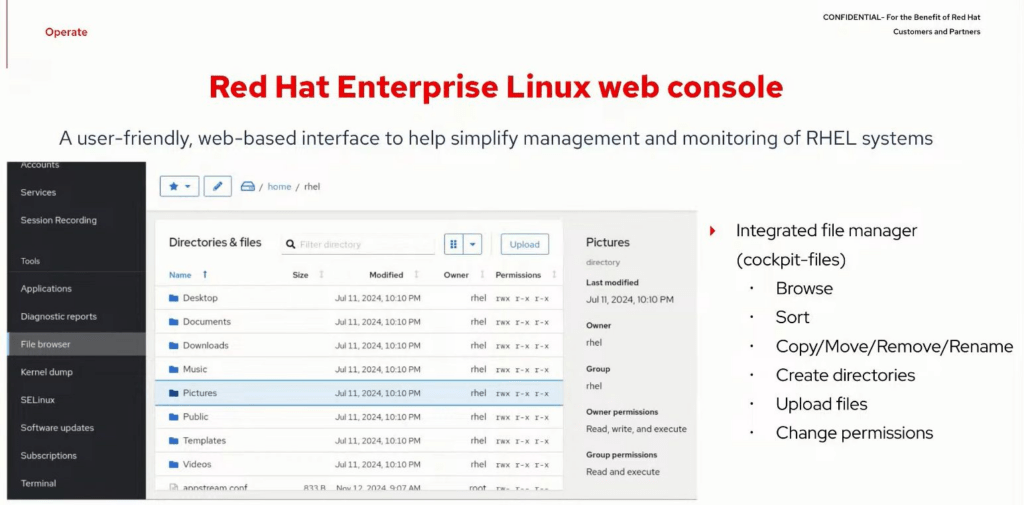Image resolution: width=1024 pixels, height=505 pixels.
Task: Sort by the Owner column
Action: point(456,275)
